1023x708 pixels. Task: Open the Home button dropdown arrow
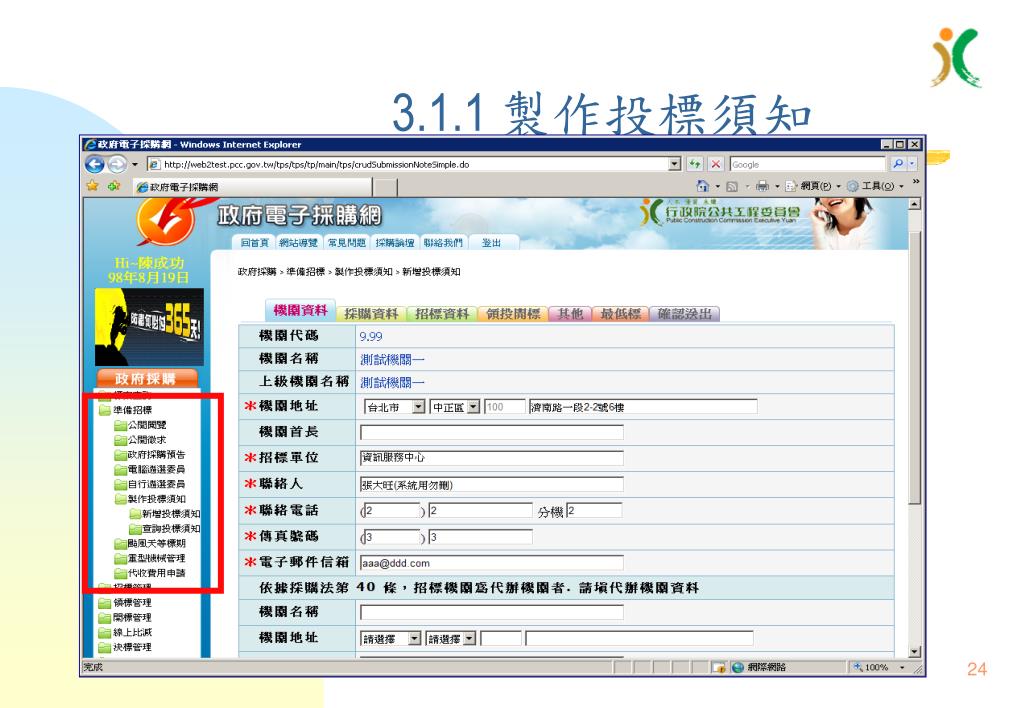point(718,187)
